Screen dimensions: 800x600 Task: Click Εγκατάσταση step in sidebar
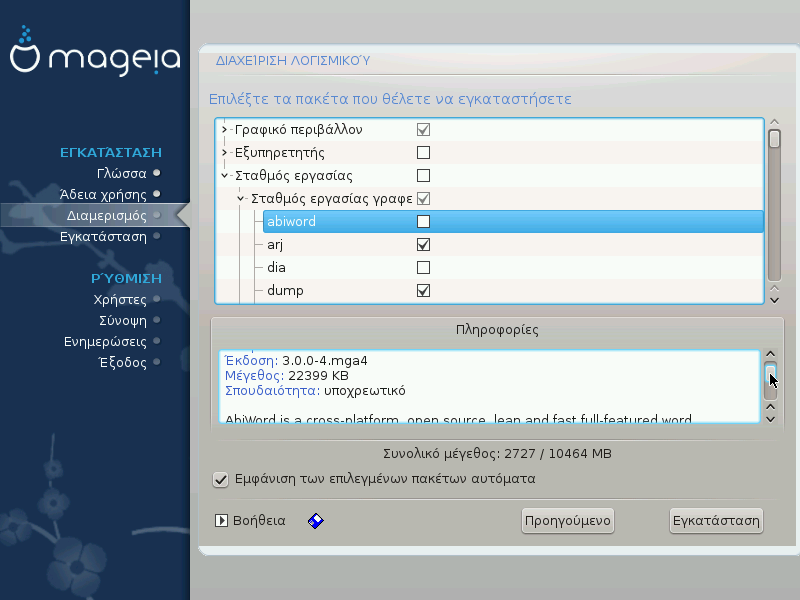103,236
